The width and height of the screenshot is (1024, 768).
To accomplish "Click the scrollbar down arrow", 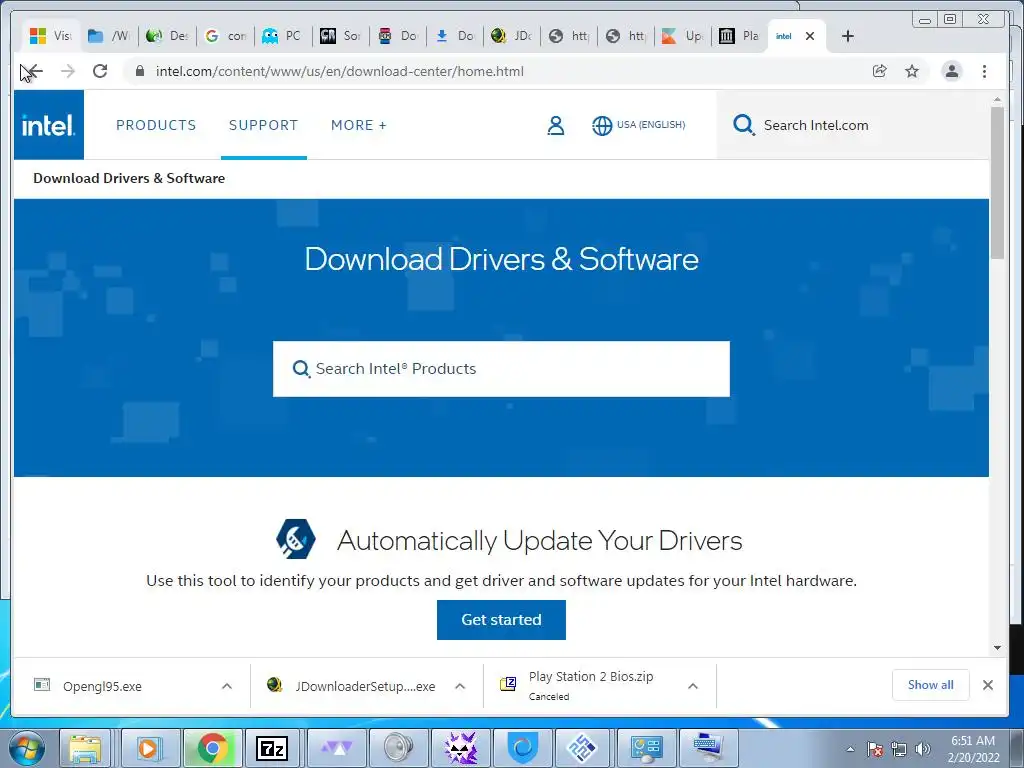I will 997,648.
